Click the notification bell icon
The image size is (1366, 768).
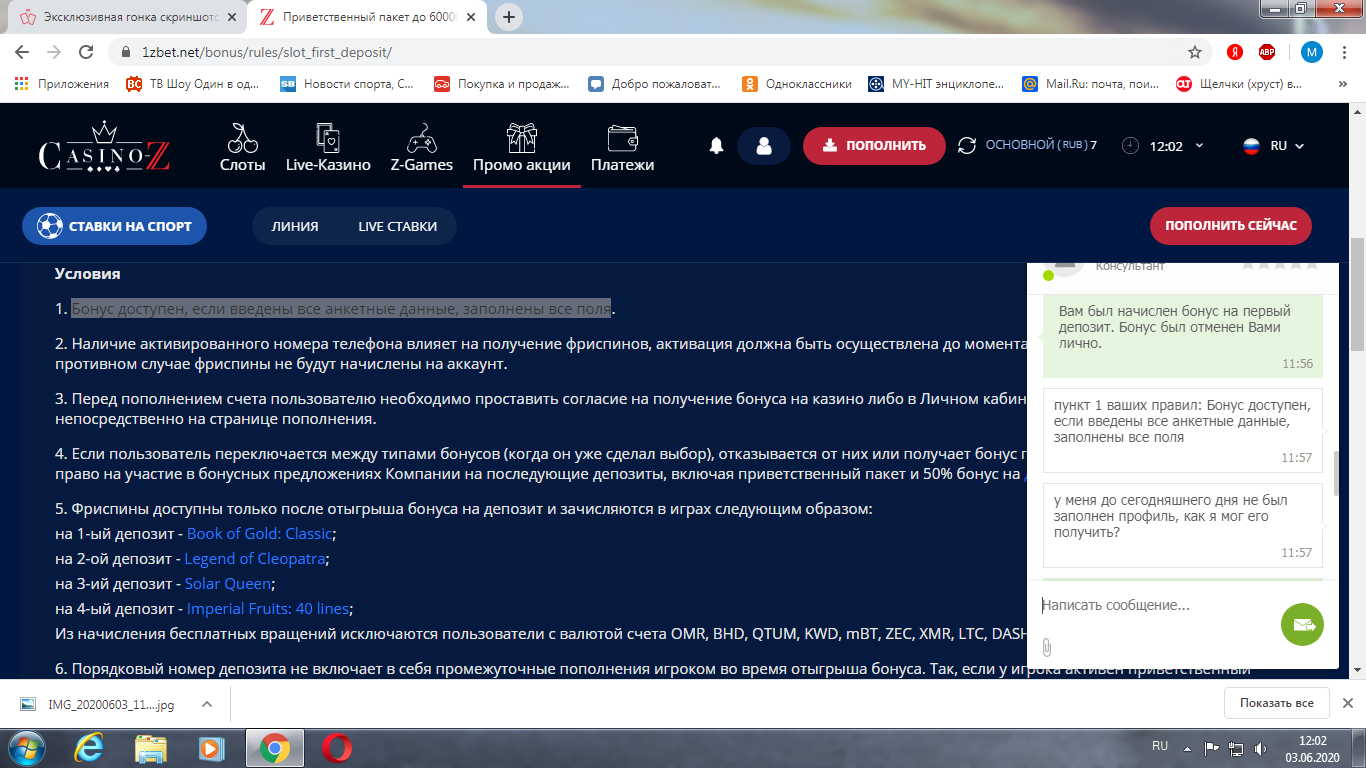click(x=716, y=146)
